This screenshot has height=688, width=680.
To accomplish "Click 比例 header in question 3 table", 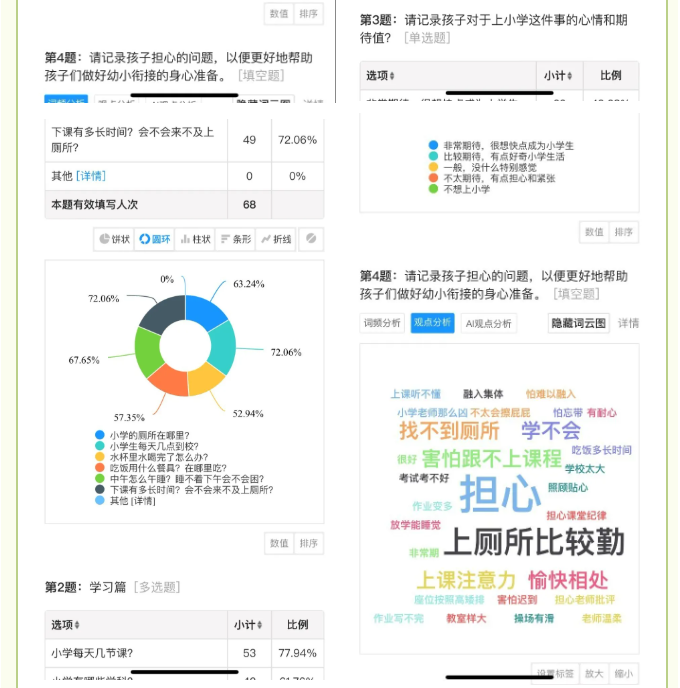I will tap(611, 75).
